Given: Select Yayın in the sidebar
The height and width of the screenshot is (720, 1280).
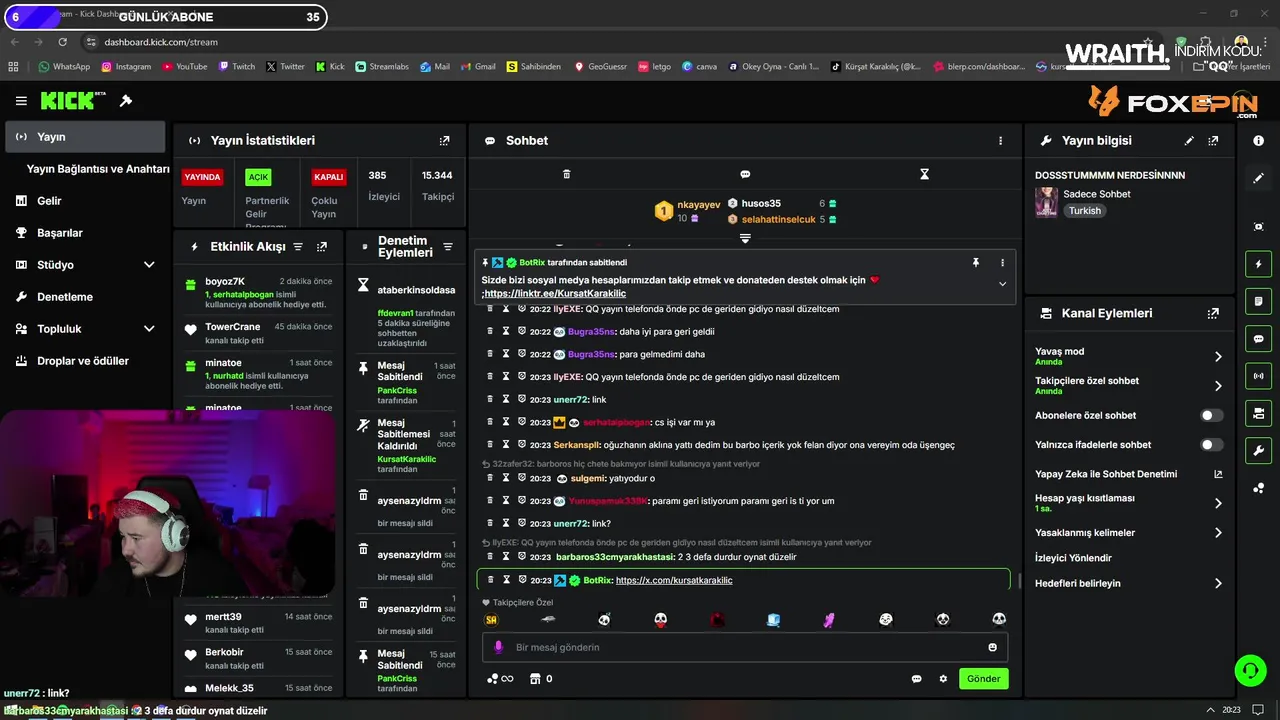Looking at the screenshot, I should [85, 137].
